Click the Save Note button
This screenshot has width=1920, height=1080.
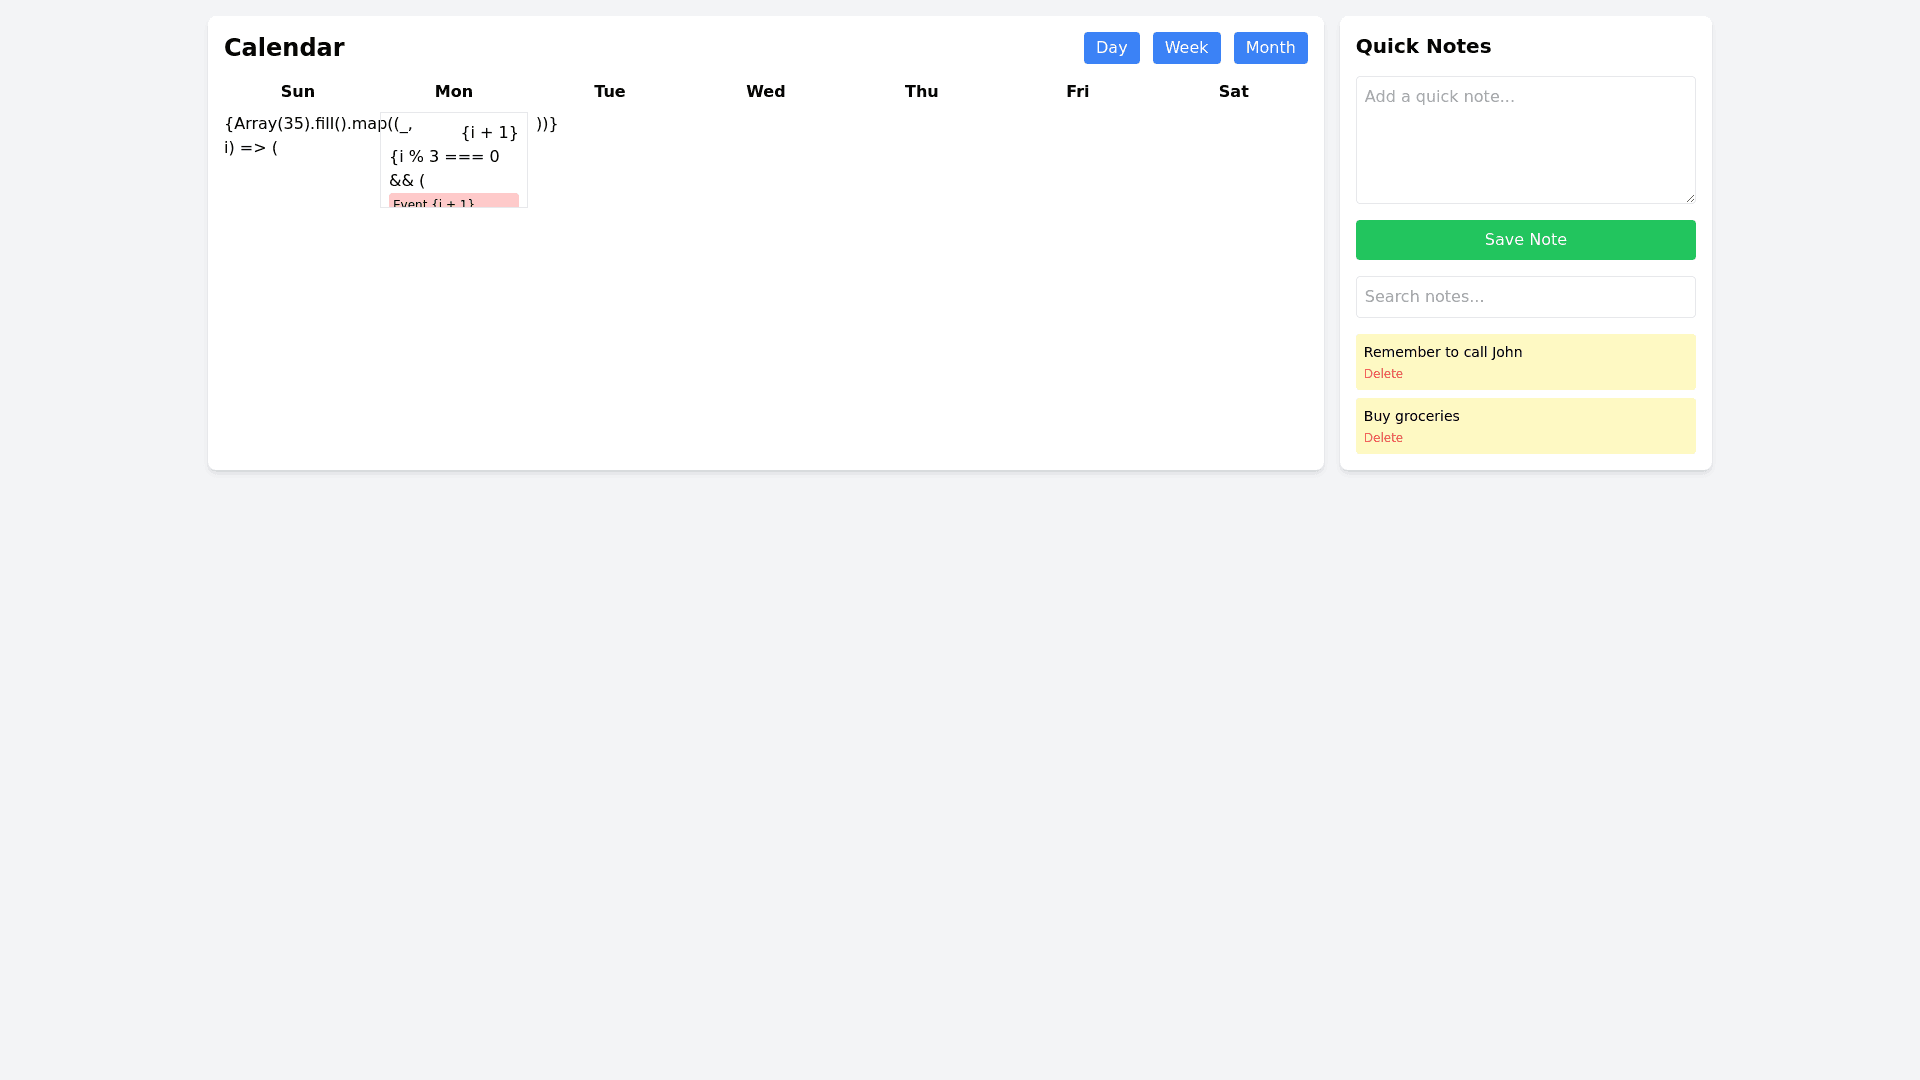(1525, 240)
